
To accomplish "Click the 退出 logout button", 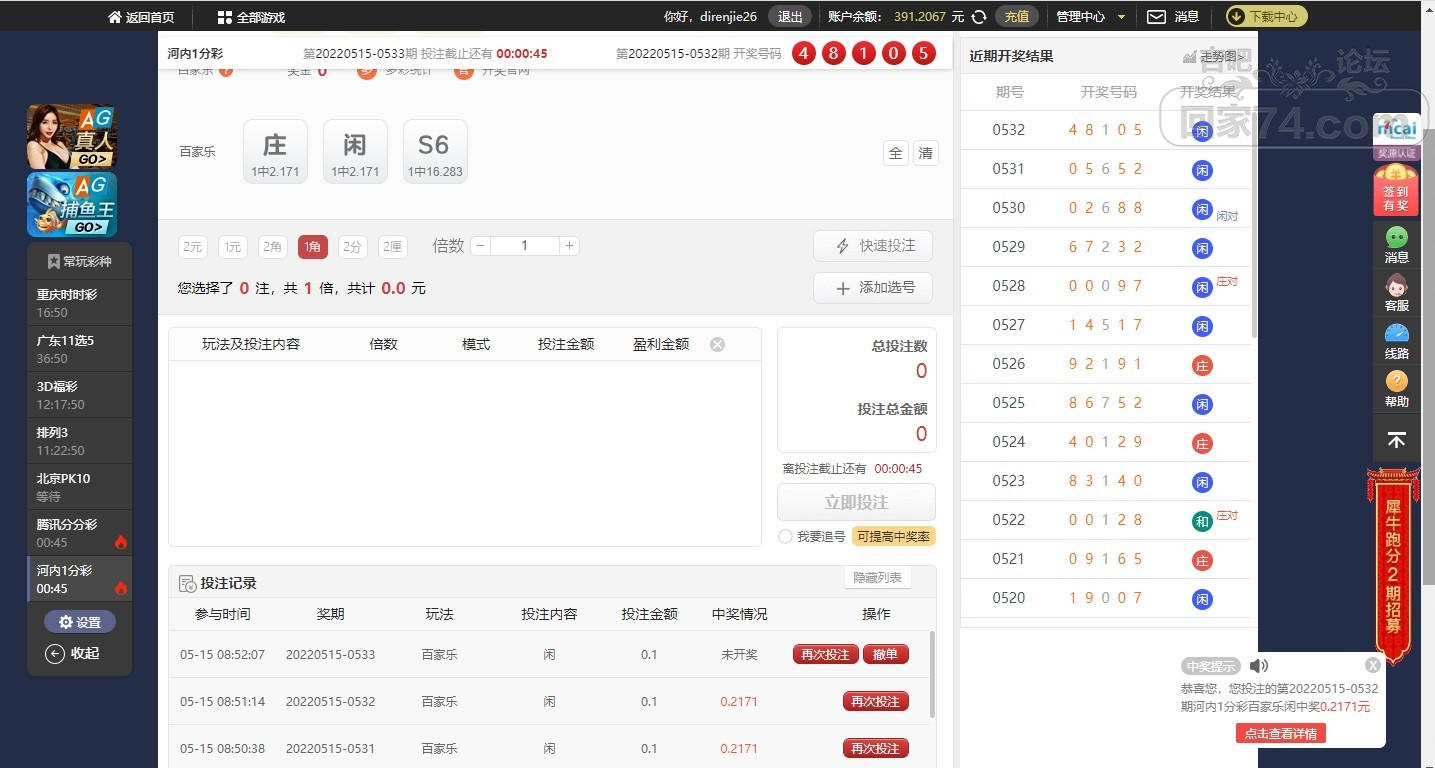I will 790,16.
